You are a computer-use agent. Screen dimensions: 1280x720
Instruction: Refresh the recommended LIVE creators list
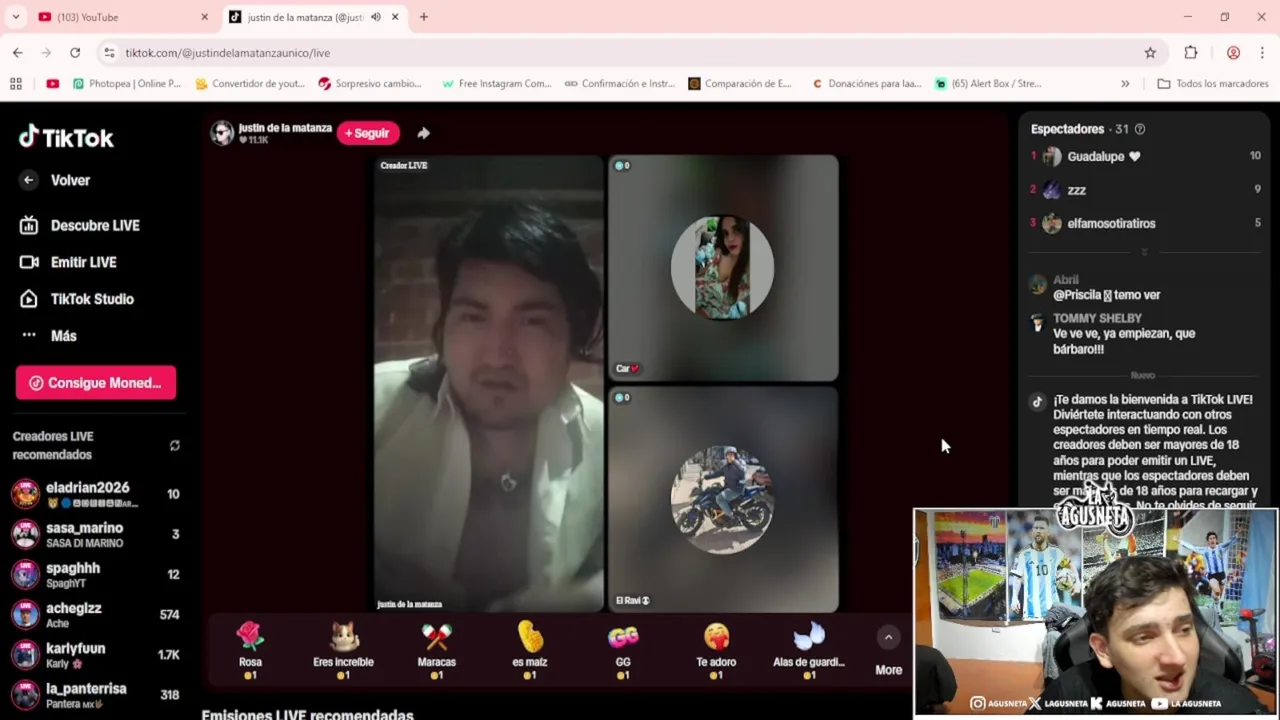175,446
